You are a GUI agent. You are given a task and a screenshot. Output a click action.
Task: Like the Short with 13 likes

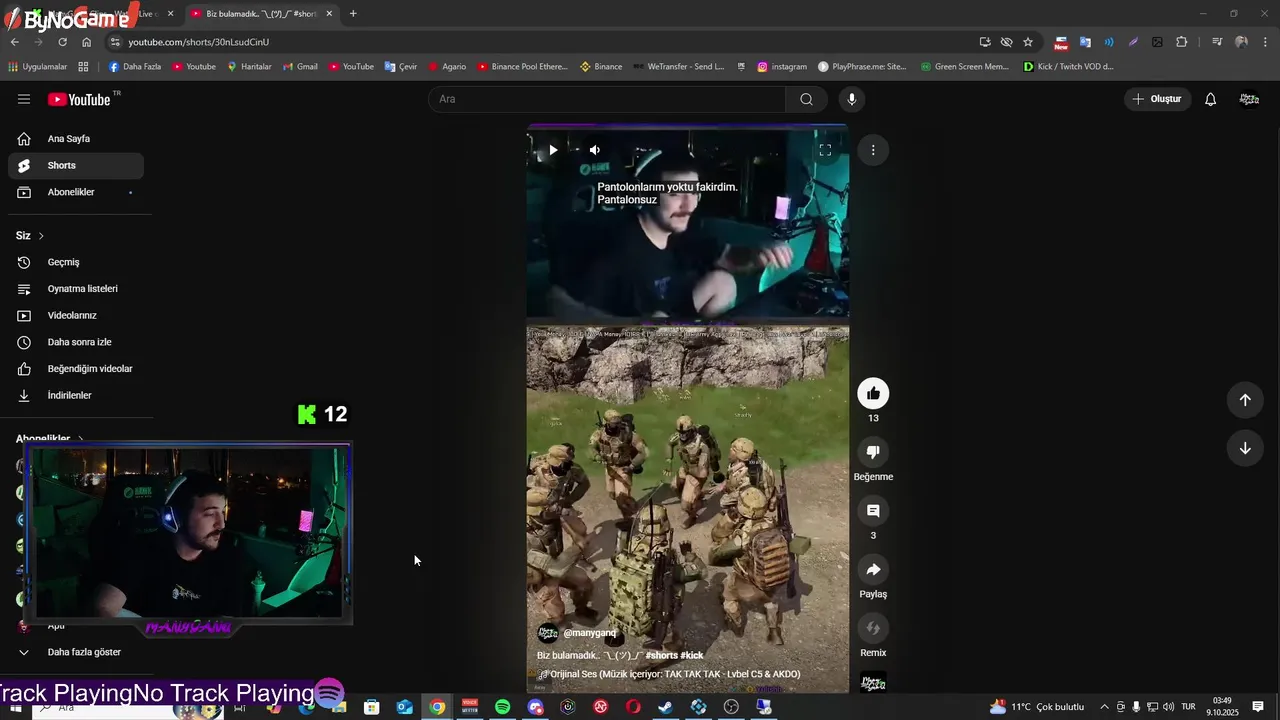point(873,393)
